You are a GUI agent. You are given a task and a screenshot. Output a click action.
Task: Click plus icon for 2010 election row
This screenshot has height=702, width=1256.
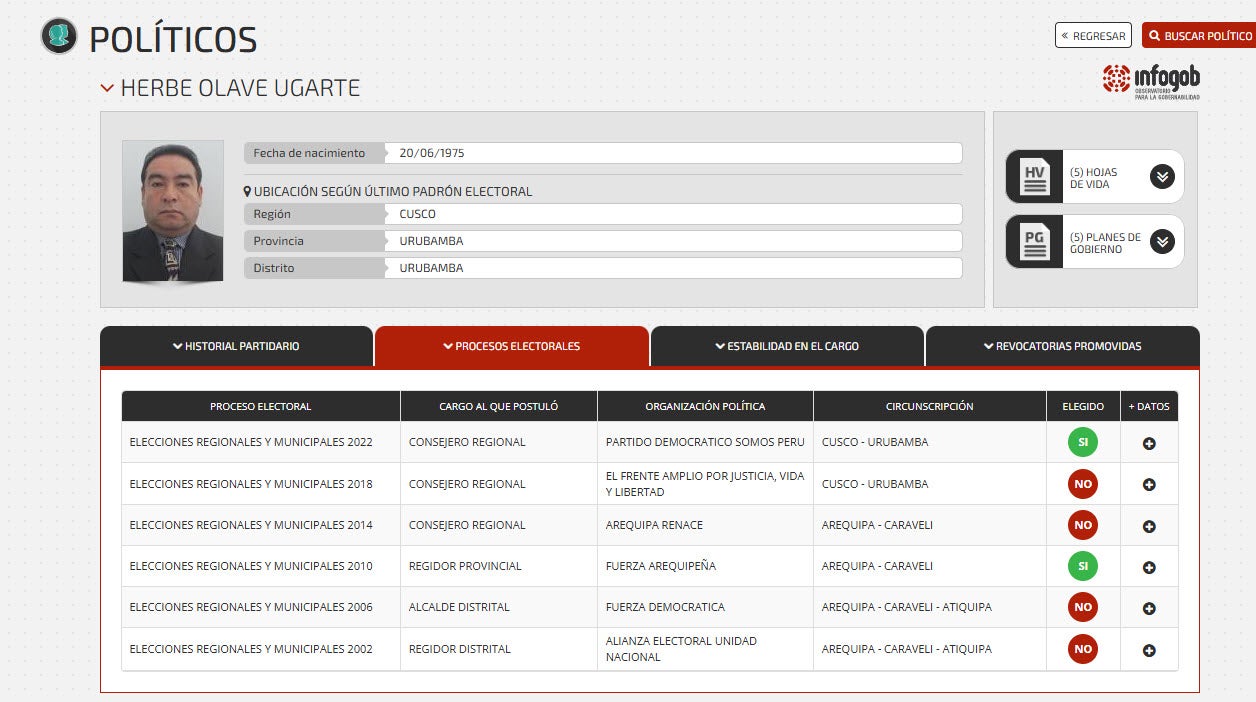point(1149,567)
